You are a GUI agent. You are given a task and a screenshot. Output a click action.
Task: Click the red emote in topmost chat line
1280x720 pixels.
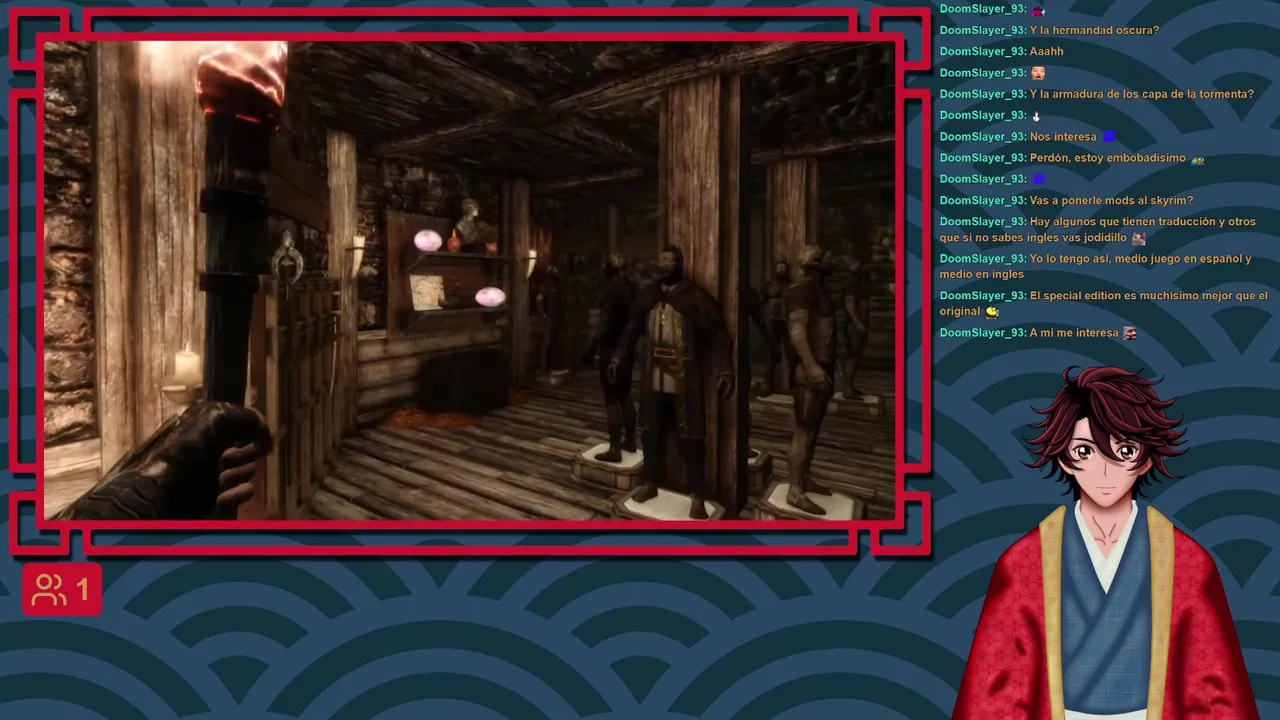(1038, 10)
